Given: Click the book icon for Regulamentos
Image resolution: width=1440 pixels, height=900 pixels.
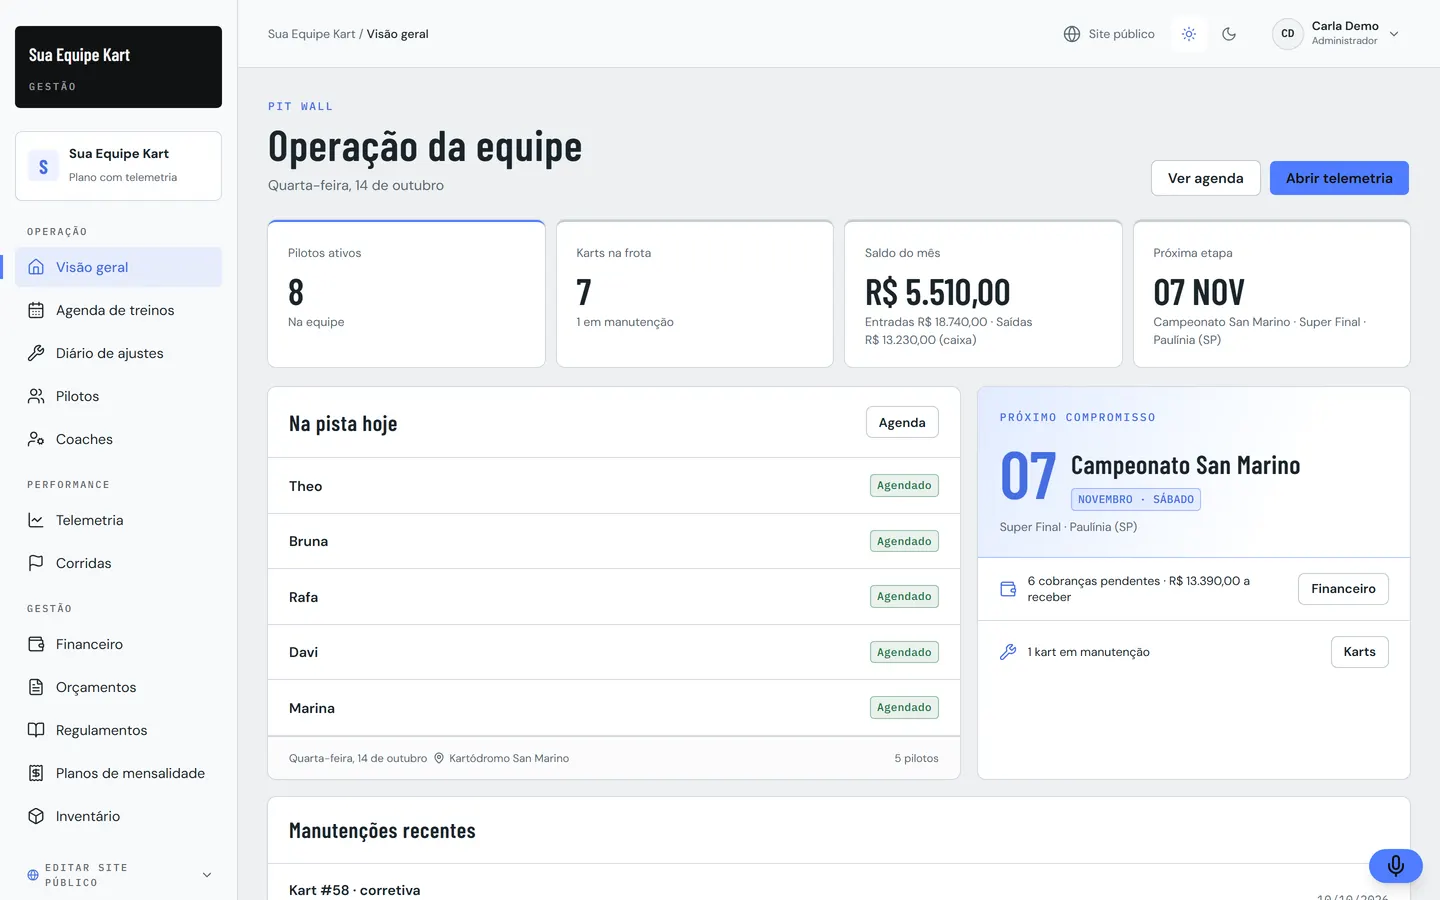Looking at the screenshot, I should click(36, 730).
